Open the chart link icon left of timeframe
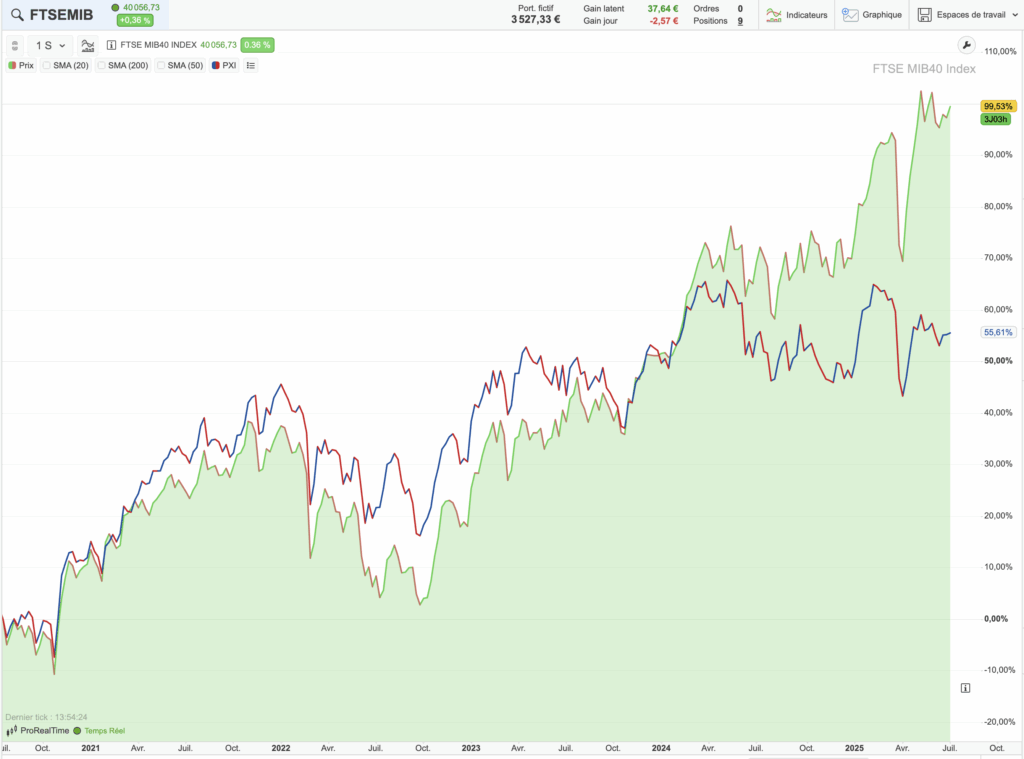The width and height of the screenshot is (1024, 759). click(x=15, y=46)
